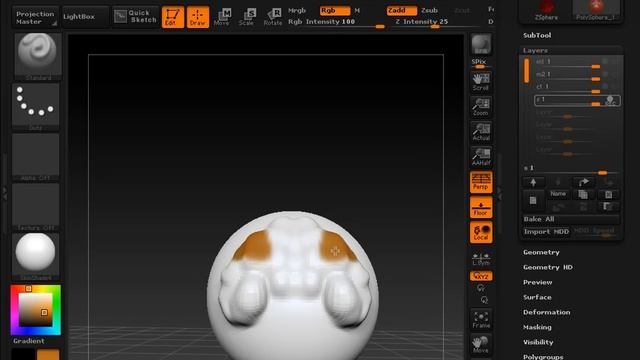640x360 pixels.
Task: Toggle Persp perspective view
Action: (x=481, y=182)
